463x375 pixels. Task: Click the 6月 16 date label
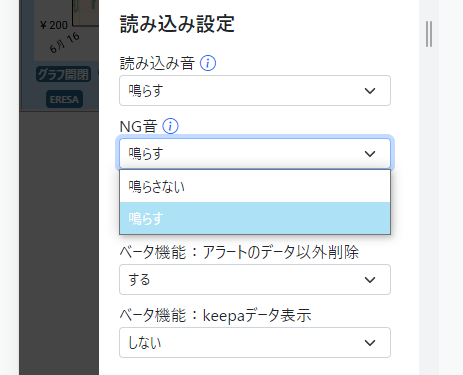point(65,43)
